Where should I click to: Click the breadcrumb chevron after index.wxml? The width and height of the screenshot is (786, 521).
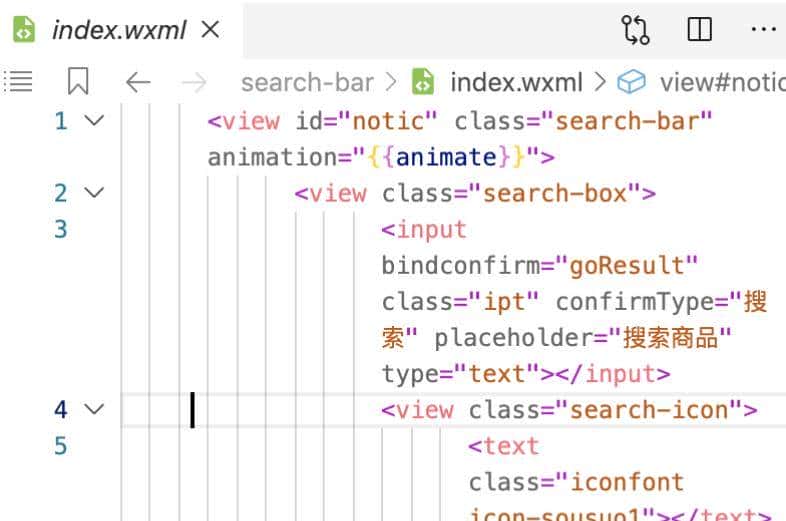[x=600, y=82]
